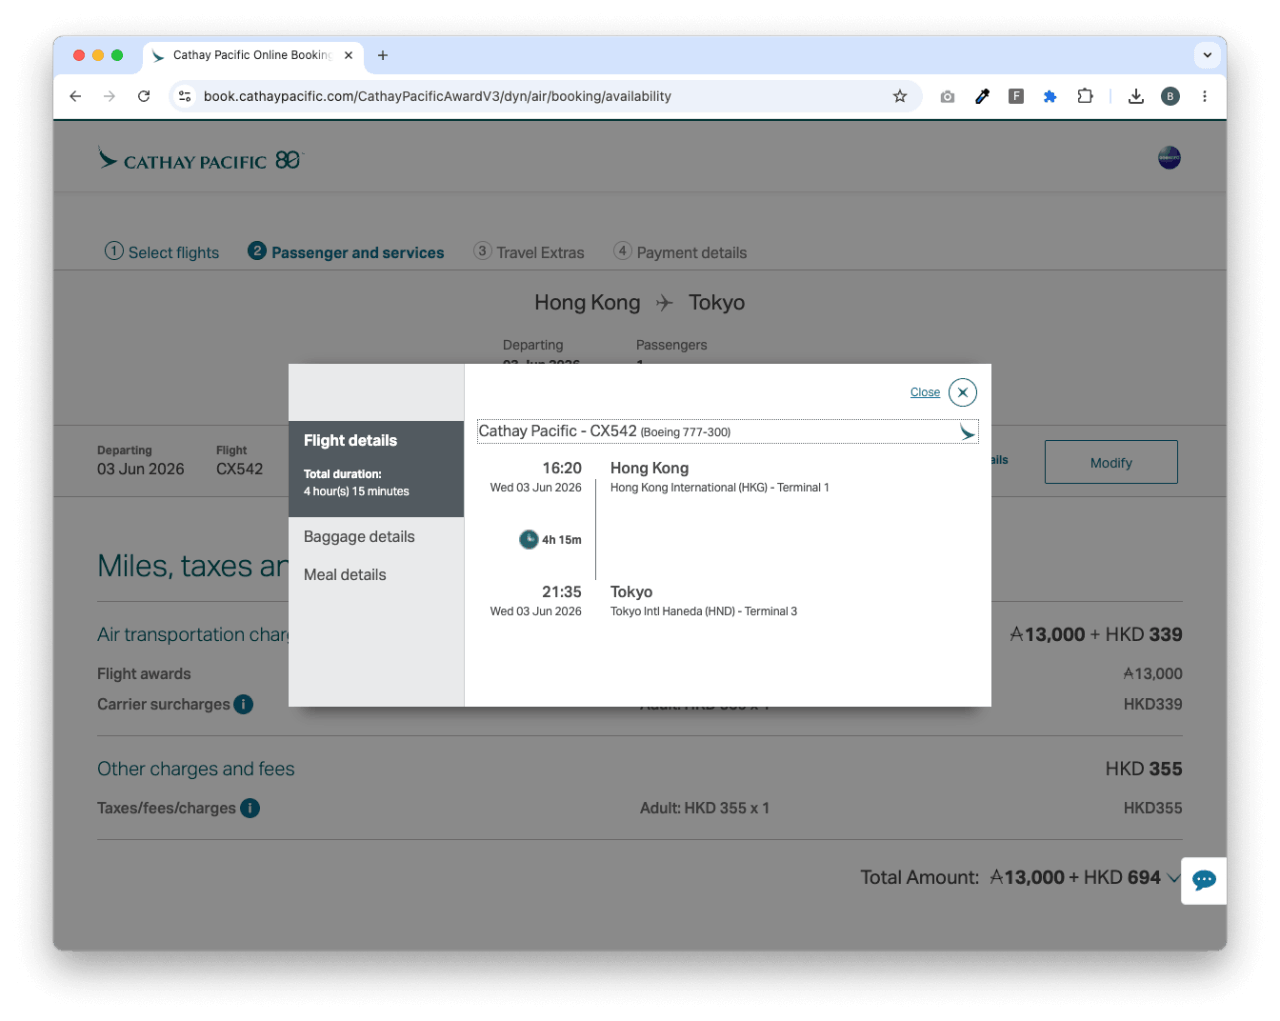1280x1021 pixels.
Task: Select the Cathay Pacific Online Booking tab
Action: 253,56
